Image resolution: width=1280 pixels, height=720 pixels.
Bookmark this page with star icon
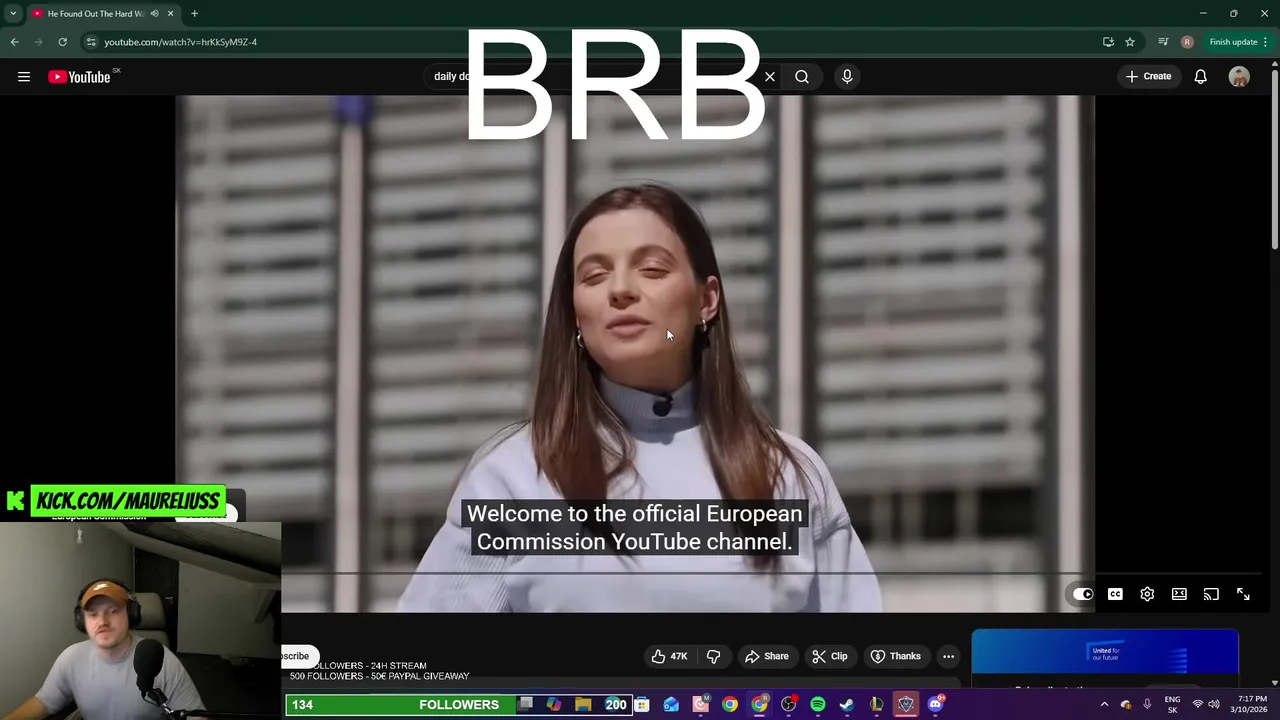click(1130, 42)
